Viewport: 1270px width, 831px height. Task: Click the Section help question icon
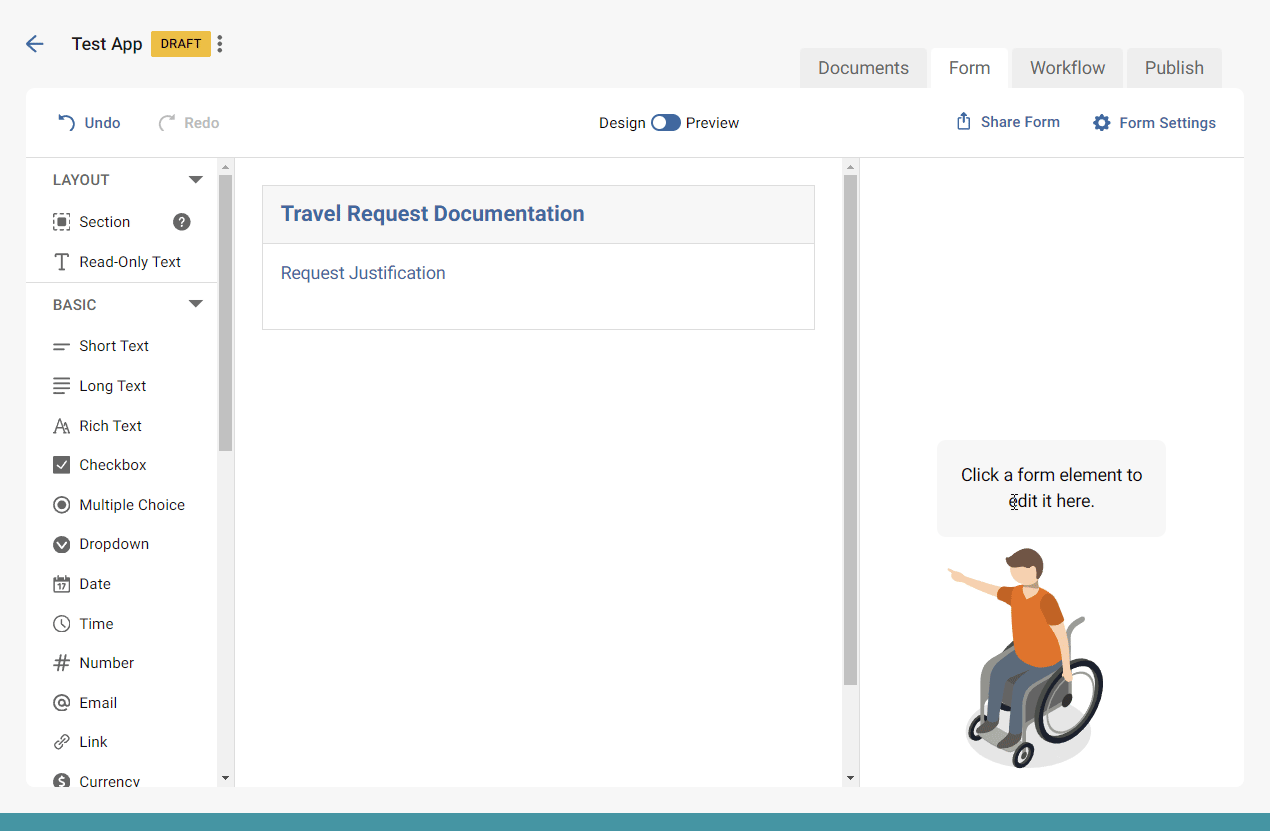[181, 222]
